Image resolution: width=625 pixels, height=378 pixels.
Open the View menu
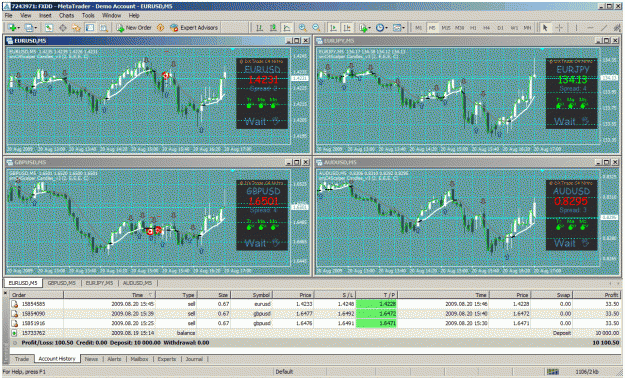(x=26, y=16)
